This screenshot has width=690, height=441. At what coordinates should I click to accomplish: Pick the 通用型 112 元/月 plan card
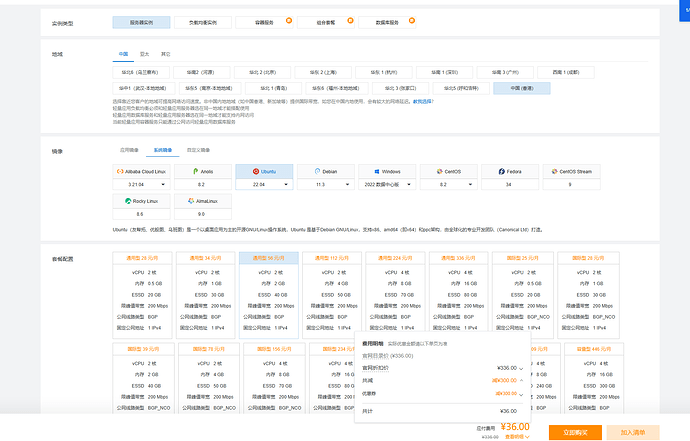[x=332, y=295]
